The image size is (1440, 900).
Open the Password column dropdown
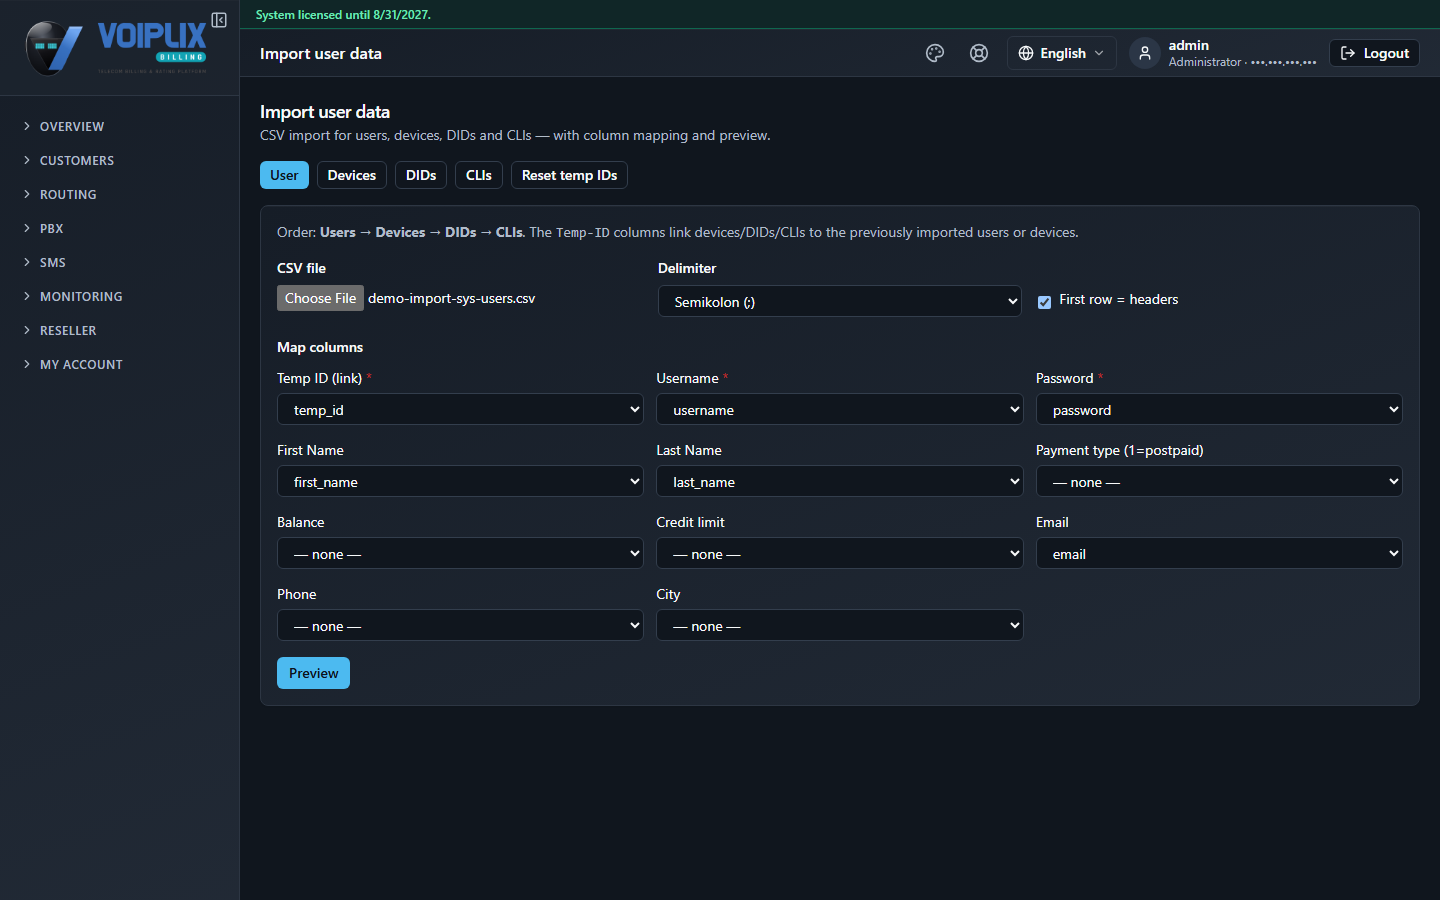click(1219, 409)
